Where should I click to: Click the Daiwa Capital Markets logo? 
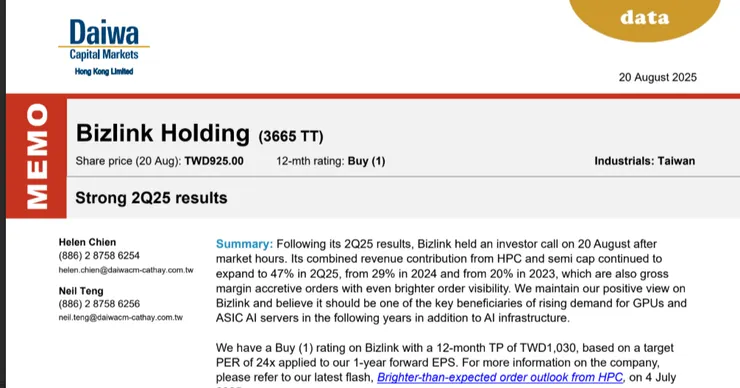(x=104, y=47)
